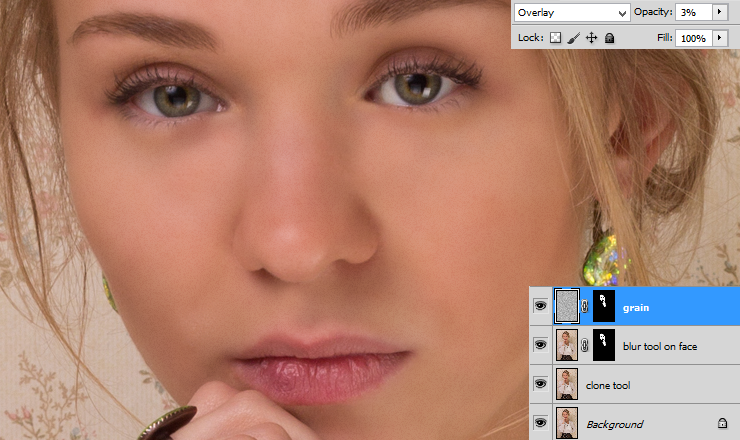Select the grain layer thumbnail

tap(566, 306)
